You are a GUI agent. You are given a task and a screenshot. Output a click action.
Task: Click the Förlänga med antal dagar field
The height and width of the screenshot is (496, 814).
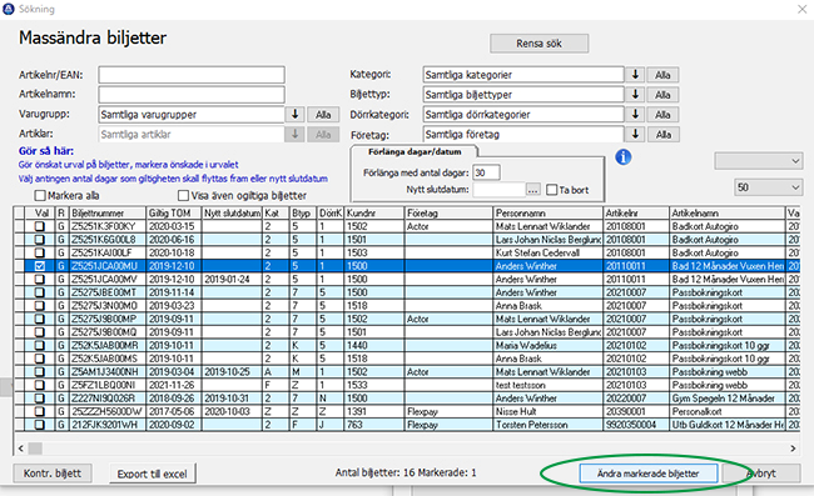click(486, 172)
